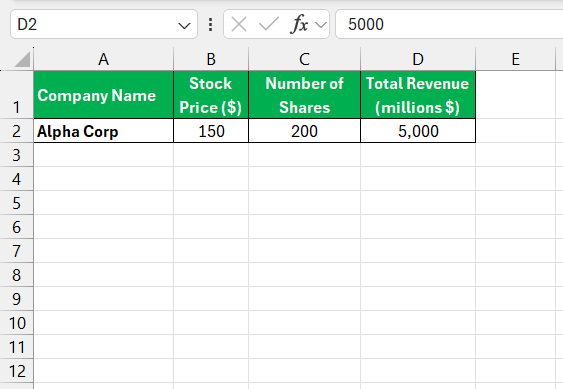The height and width of the screenshot is (389, 563).
Task: Cancel entry with the X formula bar icon
Action: pyautogui.click(x=239, y=25)
